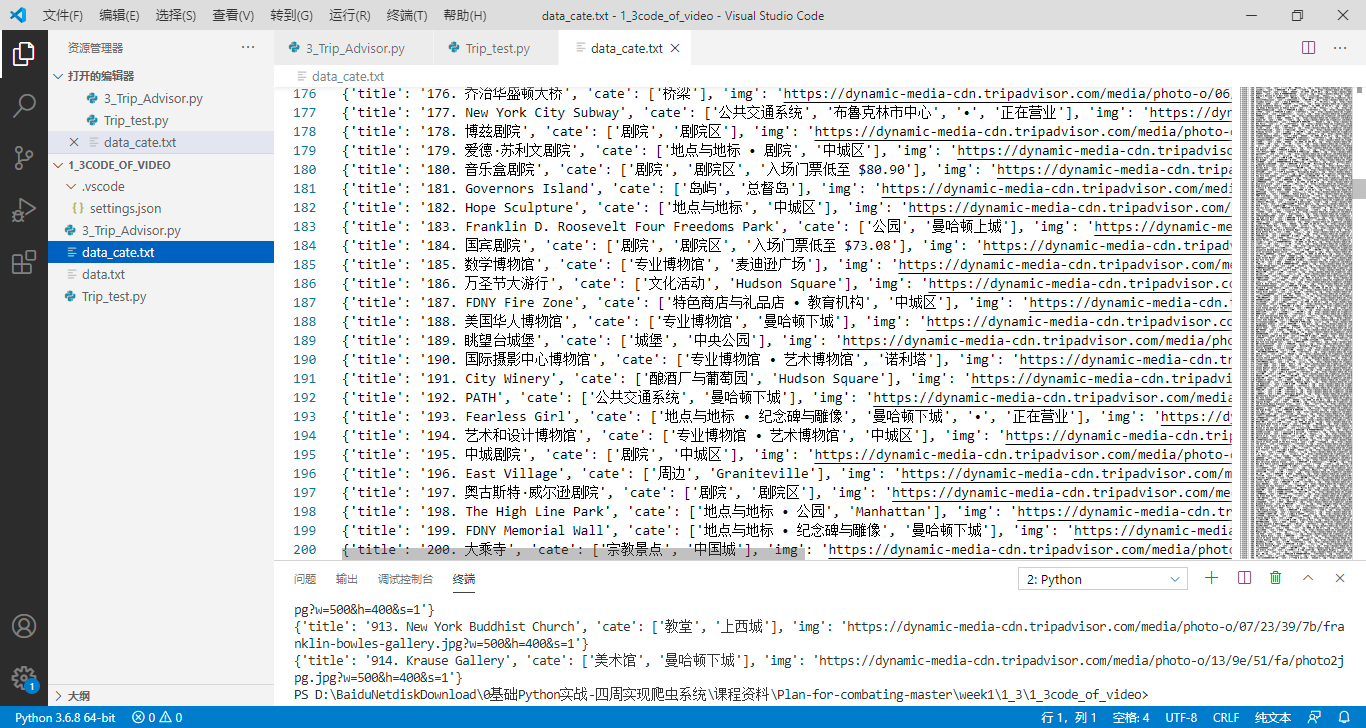Click line number 185 in the gutter
This screenshot has width=1366, height=728.
coord(305,265)
